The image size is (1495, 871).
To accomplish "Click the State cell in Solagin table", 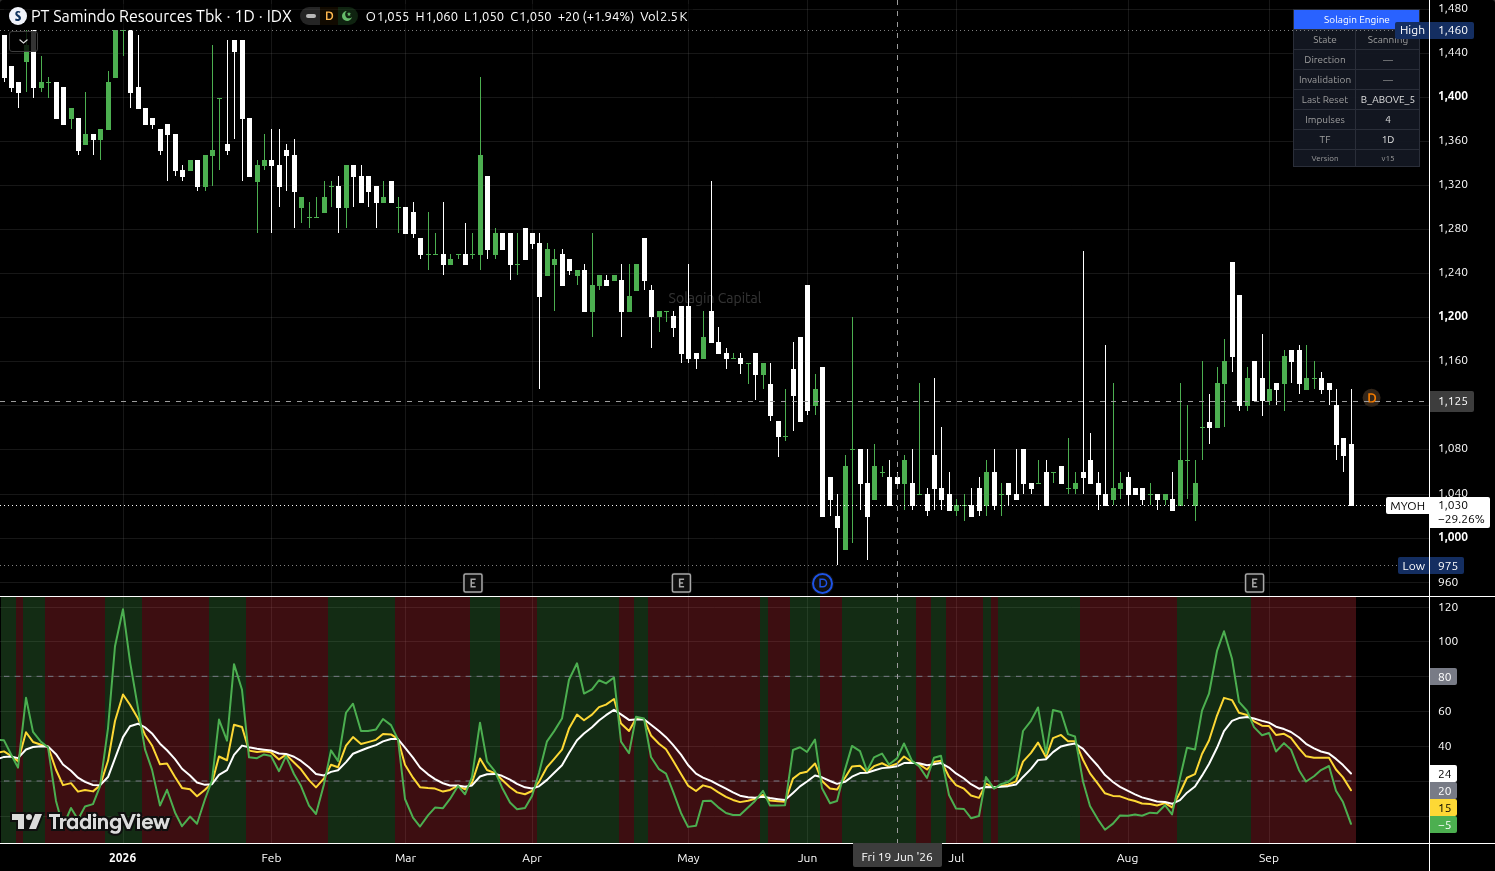I will 1325,40.
